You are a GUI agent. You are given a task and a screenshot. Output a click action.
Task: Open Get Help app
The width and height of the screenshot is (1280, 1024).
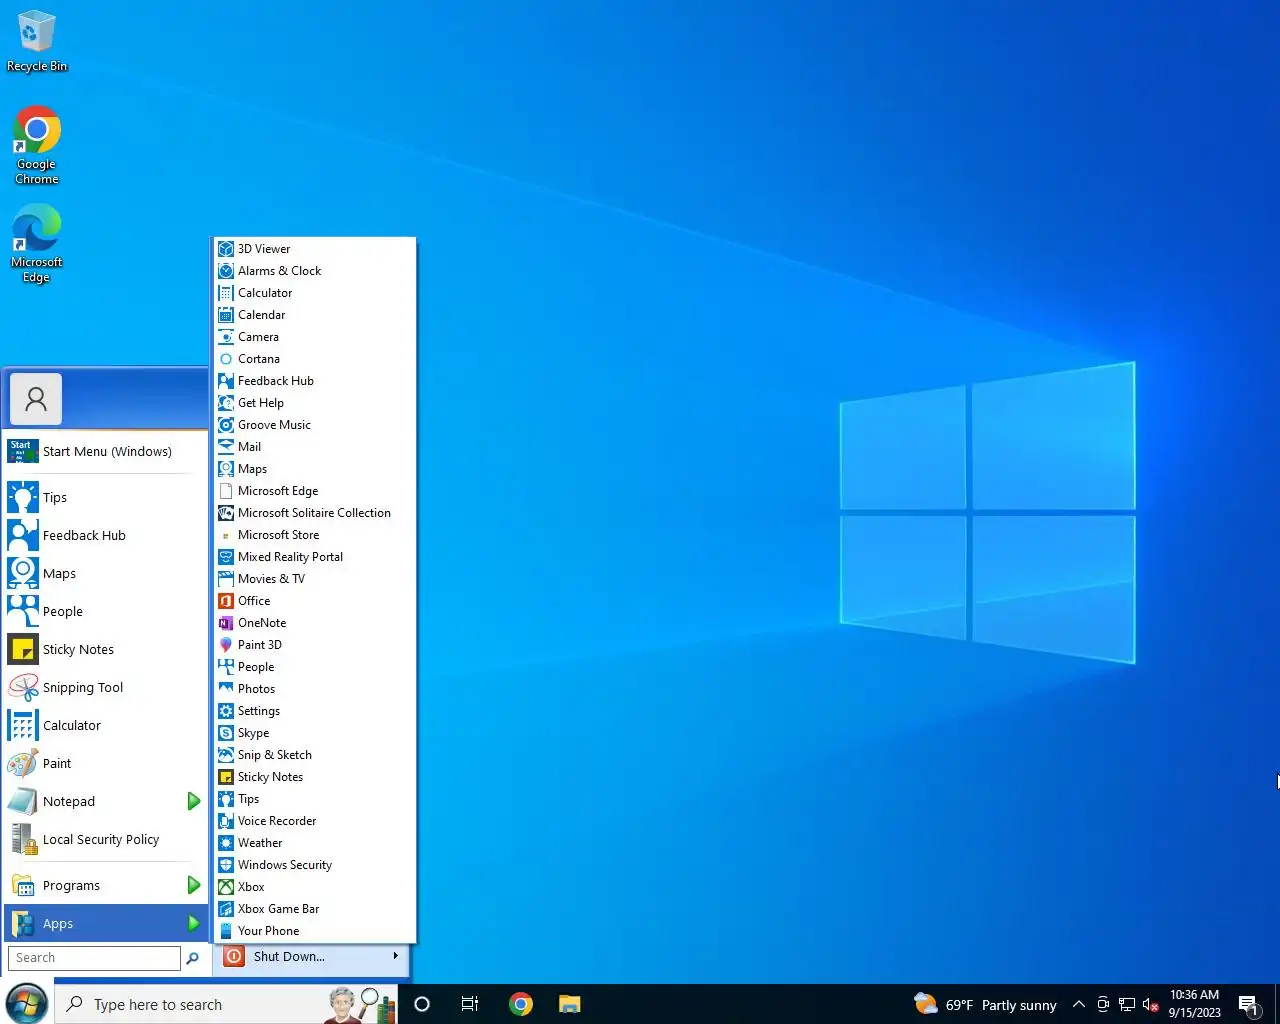point(314,403)
